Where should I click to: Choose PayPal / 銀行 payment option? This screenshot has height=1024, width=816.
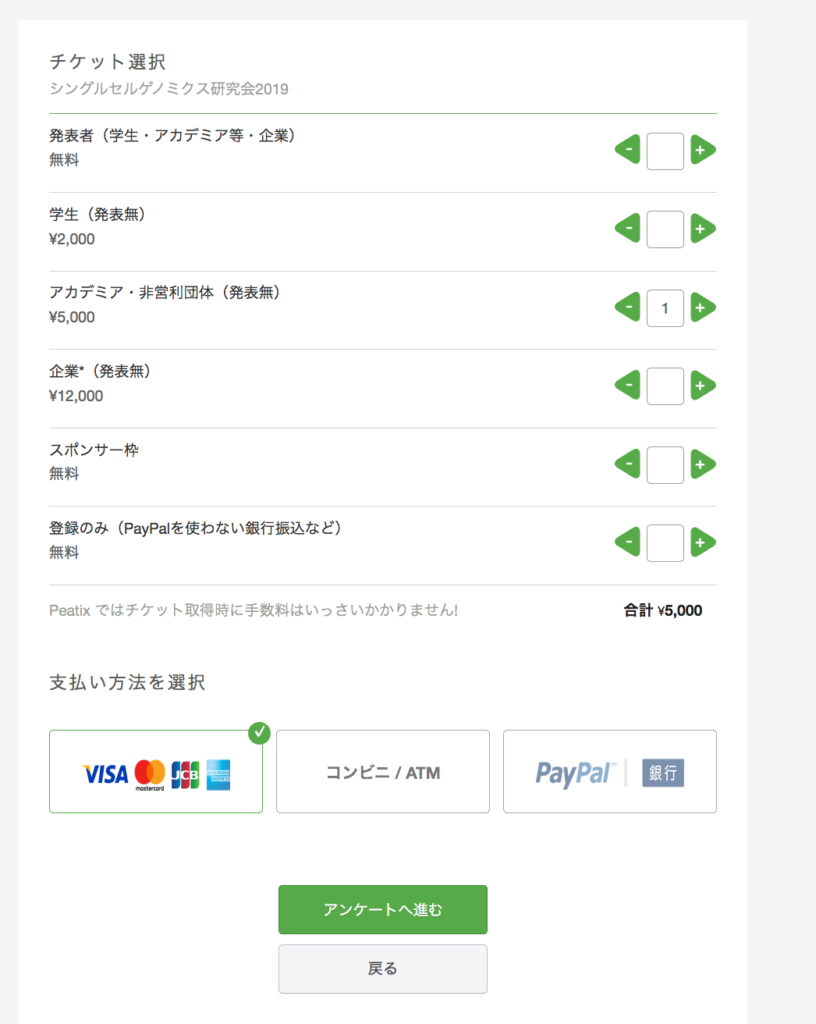click(x=610, y=771)
